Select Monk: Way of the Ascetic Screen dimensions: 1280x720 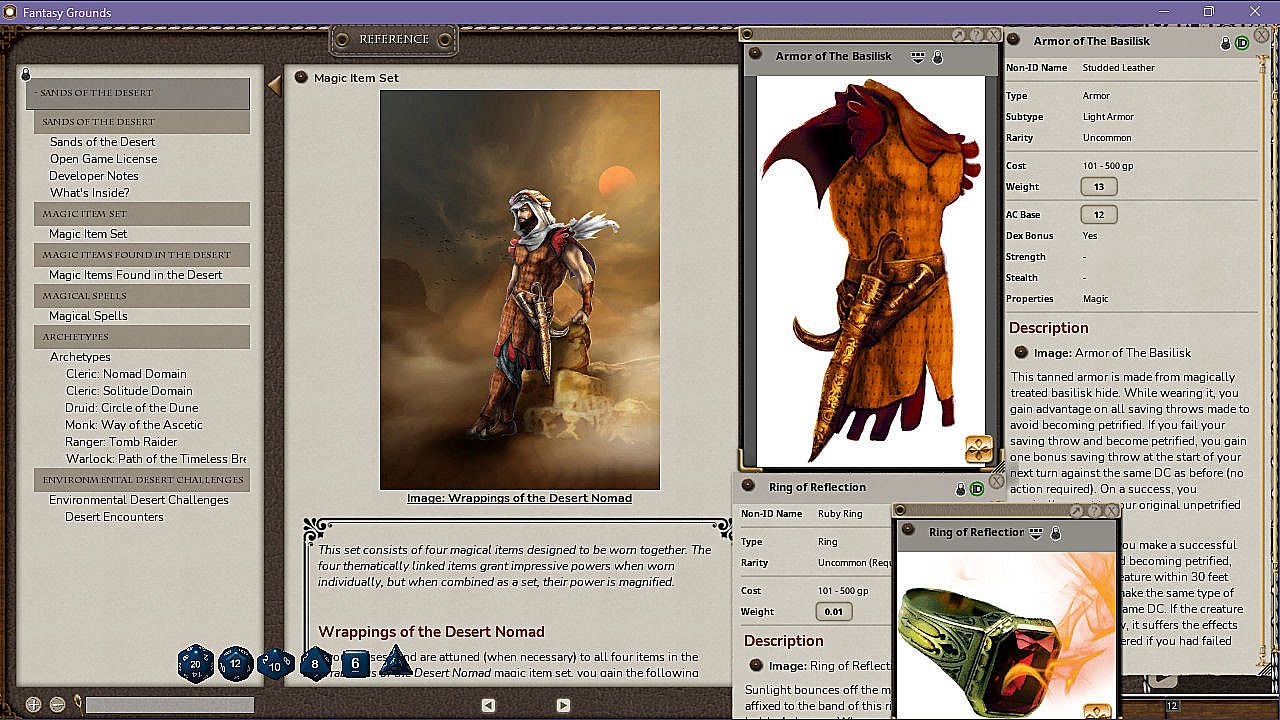pyautogui.click(x=134, y=425)
